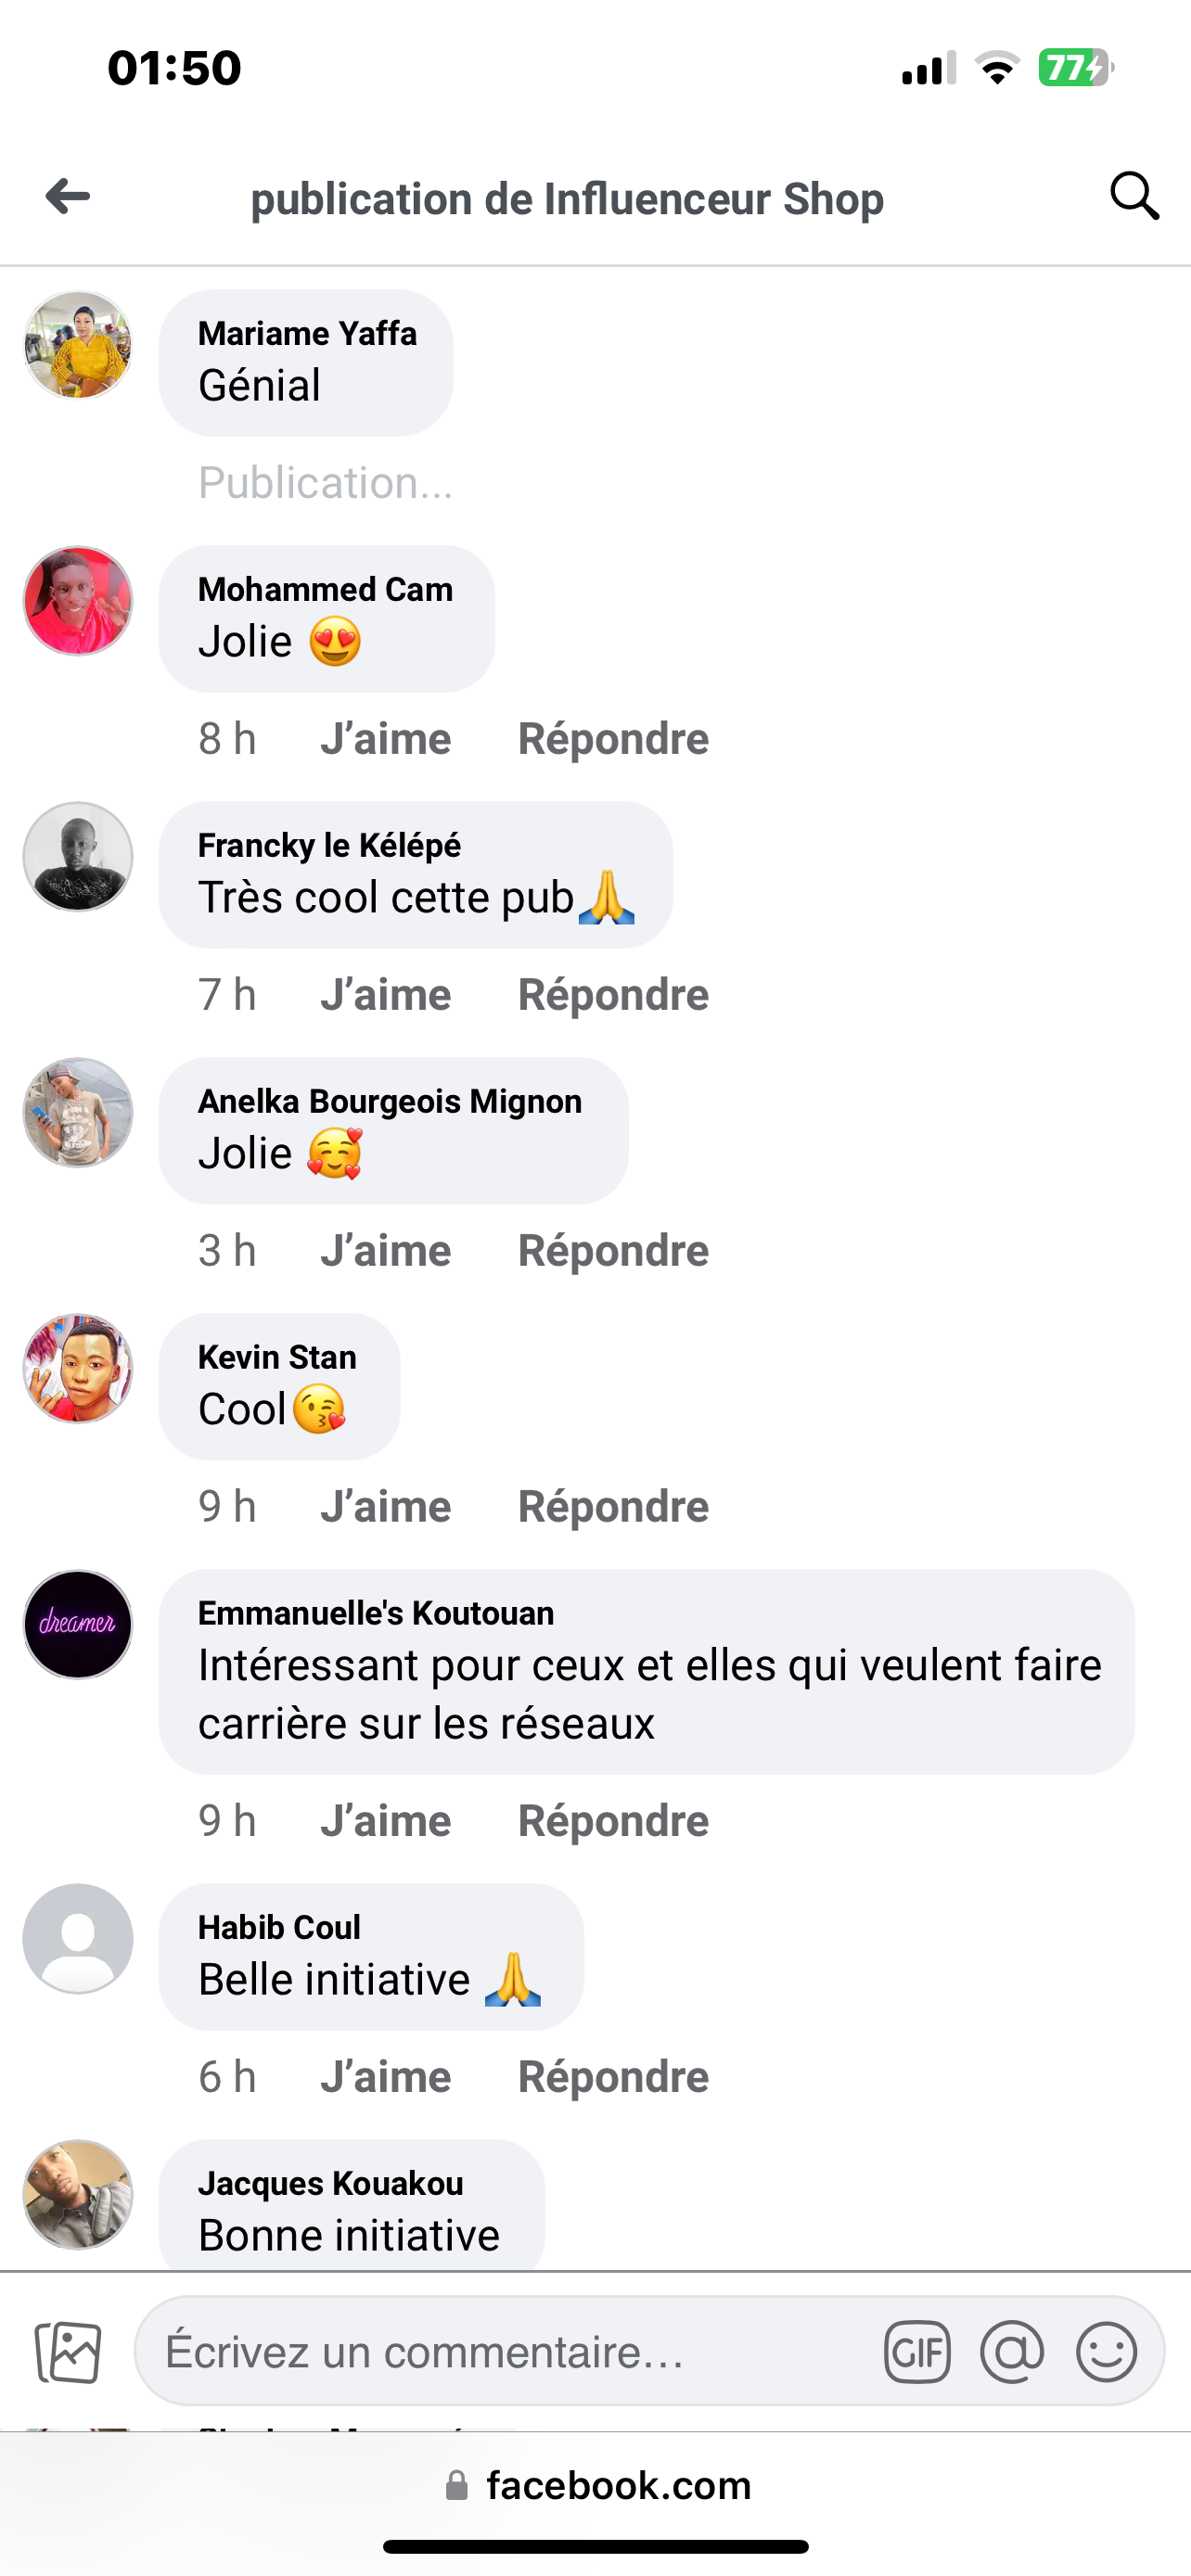Open the GIF picker icon

[916, 2351]
